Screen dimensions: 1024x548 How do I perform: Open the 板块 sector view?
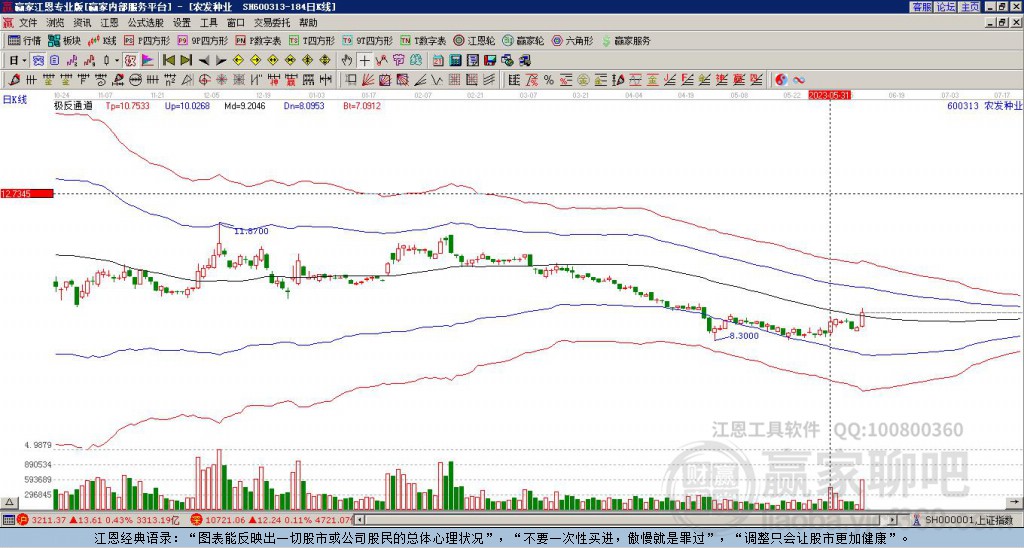tap(64, 40)
